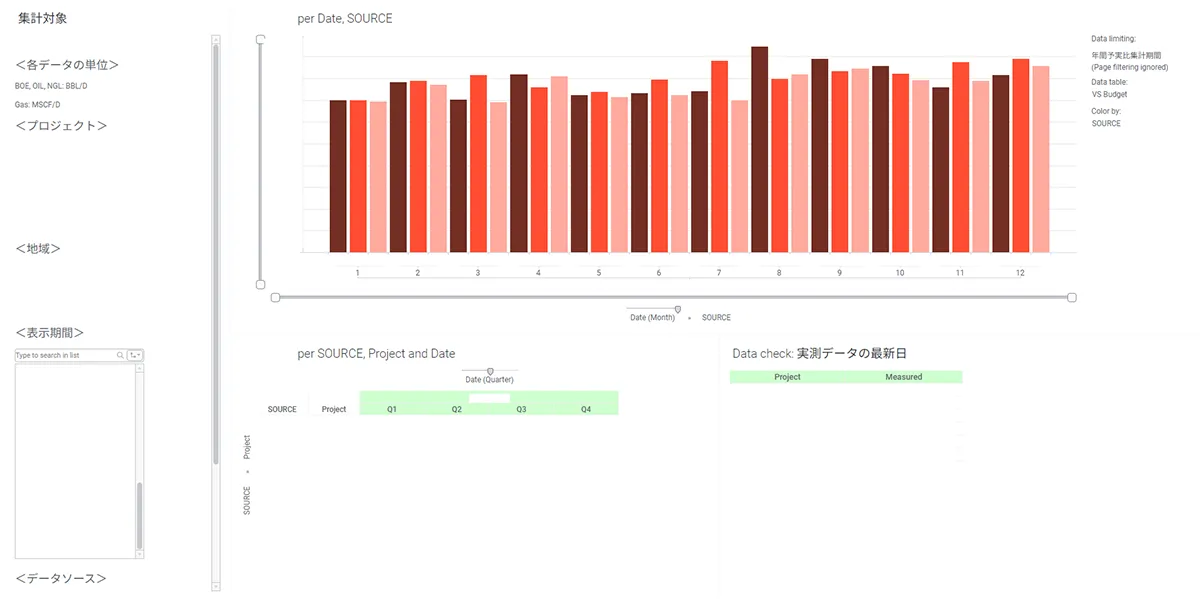This screenshot has height=599, width=1200.
Task: Click bottom handle of vertical zoom slider
Action: [260, 285]
